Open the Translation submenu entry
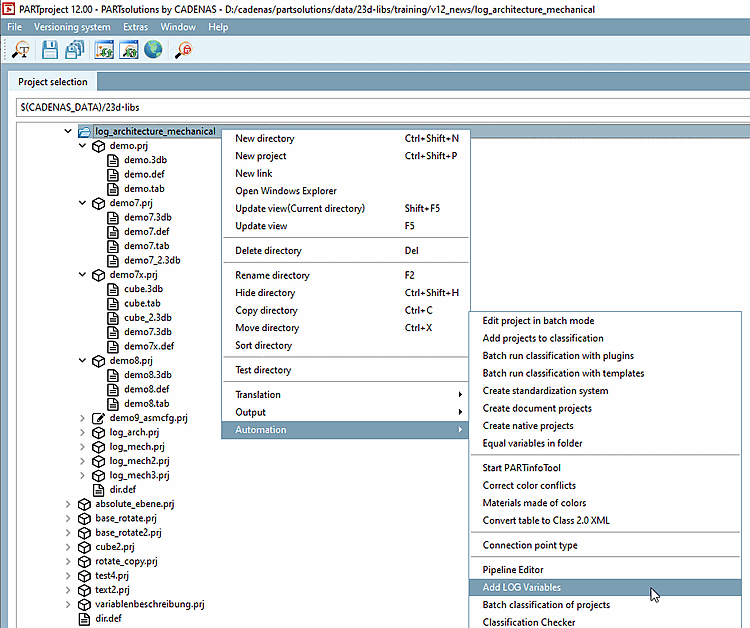This screenshot has height=628, width=750. pos(258,394)
